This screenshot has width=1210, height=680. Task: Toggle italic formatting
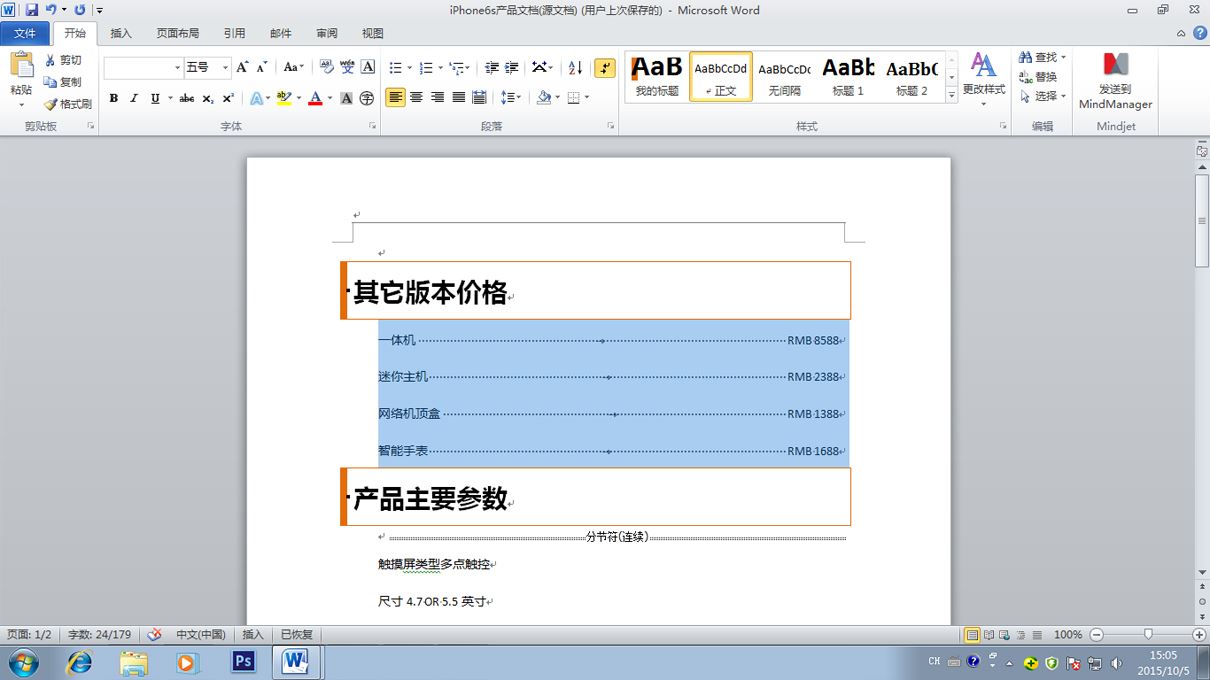pos(134,98)
